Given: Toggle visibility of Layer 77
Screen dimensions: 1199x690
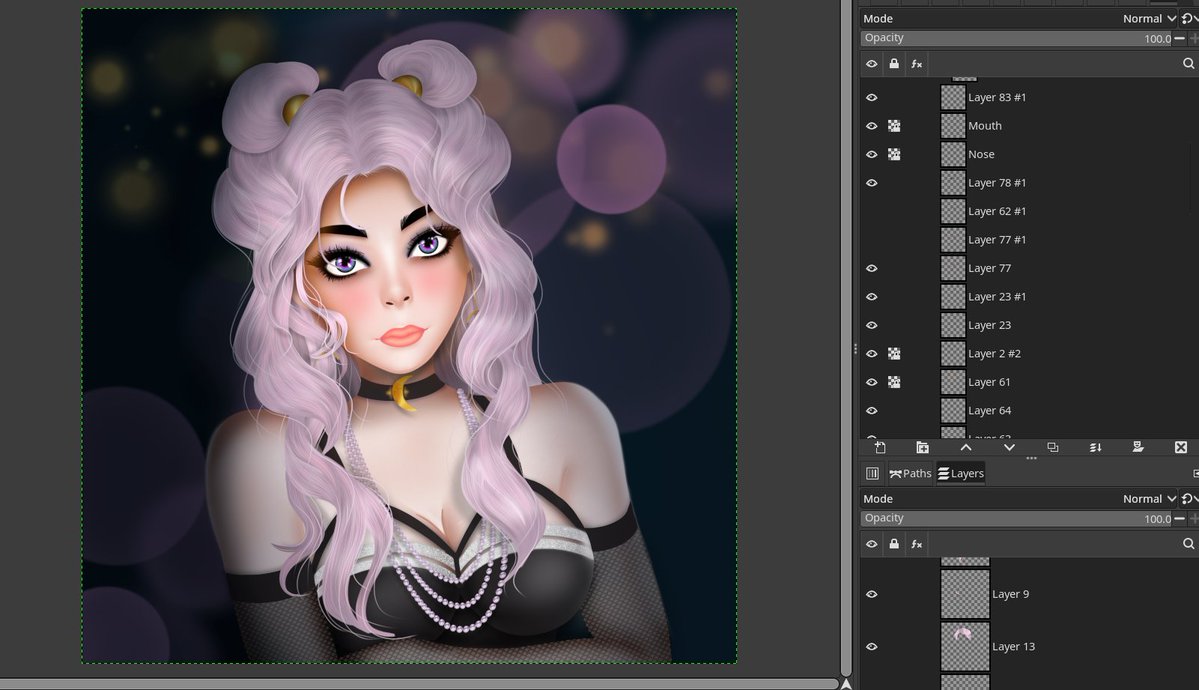Looking at the screenshot, I should click(x=872, y=269).
